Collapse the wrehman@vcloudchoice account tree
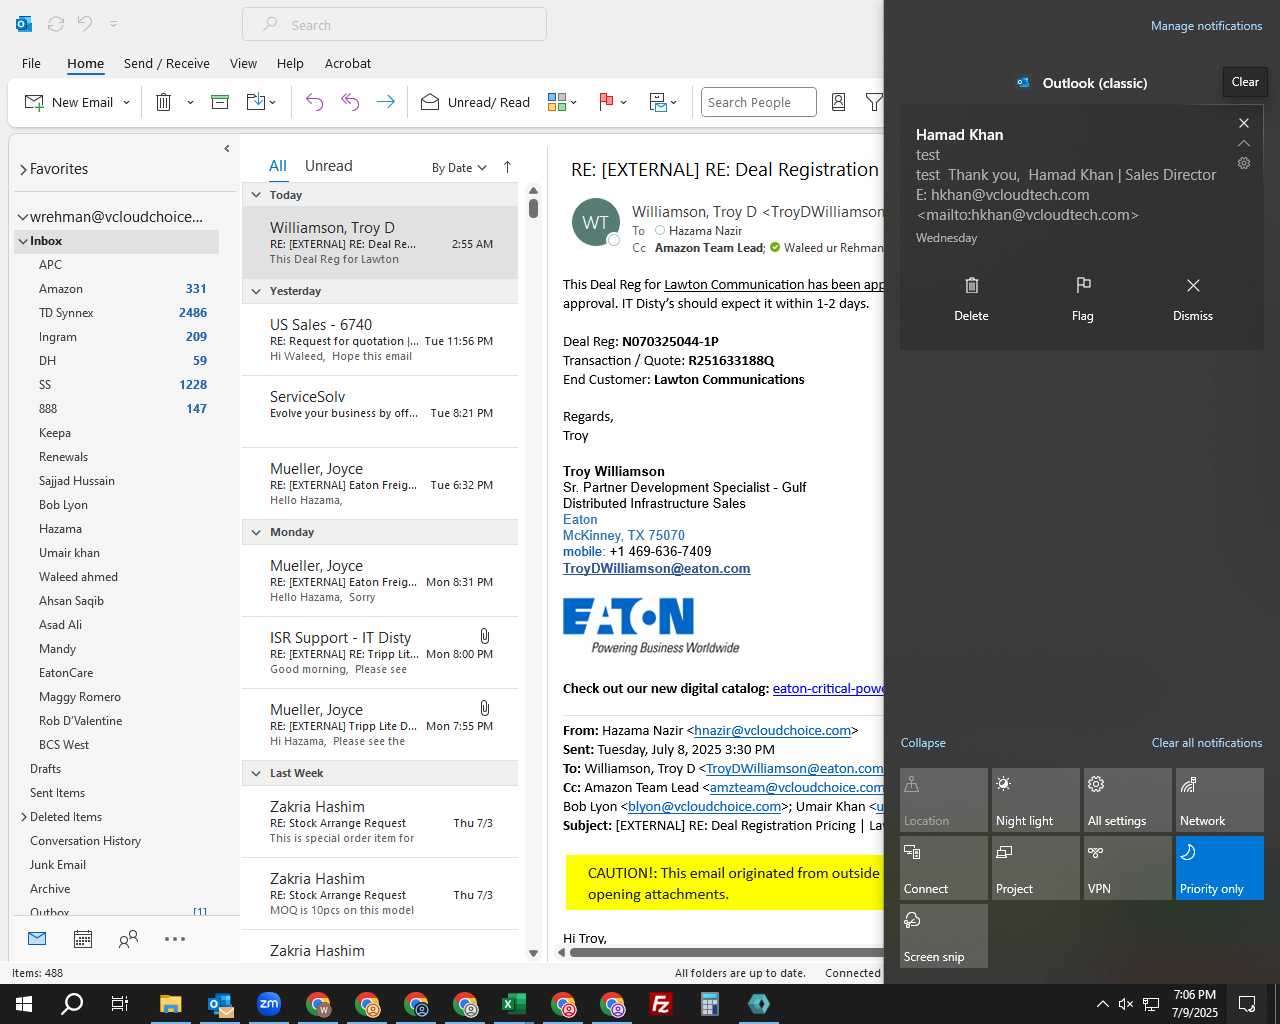 click(22, 217)
